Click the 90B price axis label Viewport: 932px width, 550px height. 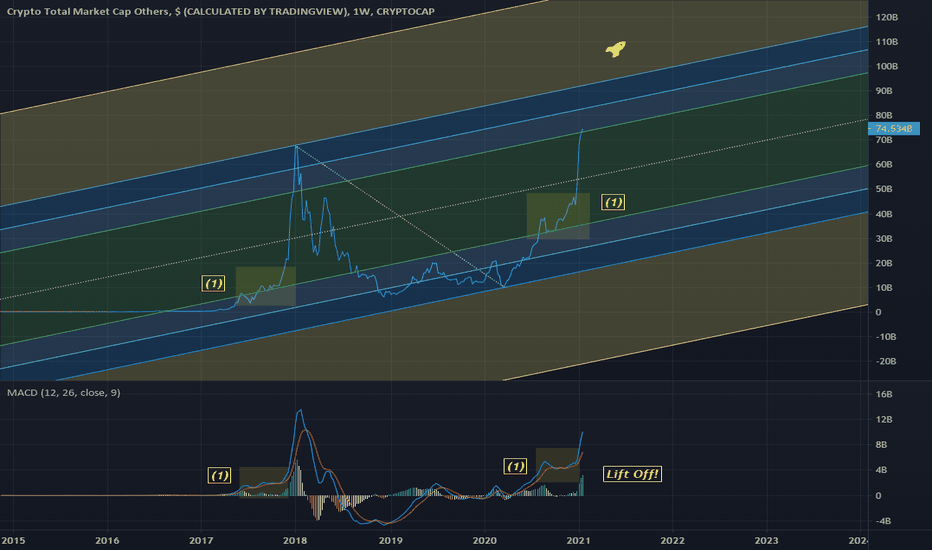click(x=884, y=90)
